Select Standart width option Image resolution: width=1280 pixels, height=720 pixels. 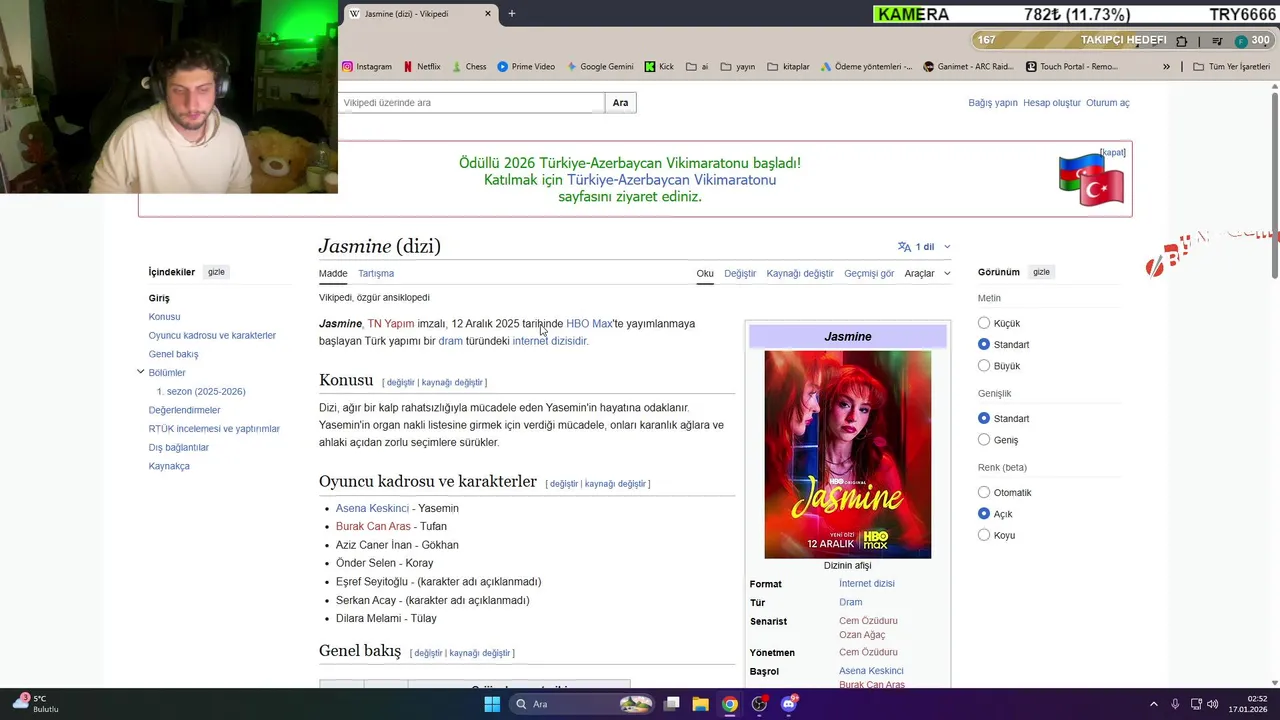click(984, 418)
